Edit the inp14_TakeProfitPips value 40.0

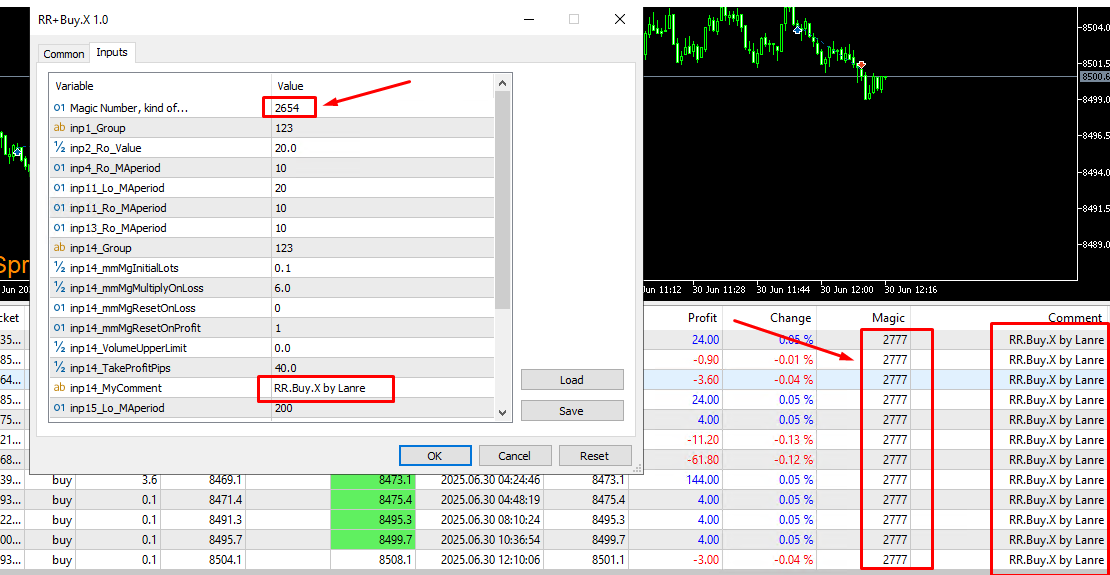pos(382,368)
